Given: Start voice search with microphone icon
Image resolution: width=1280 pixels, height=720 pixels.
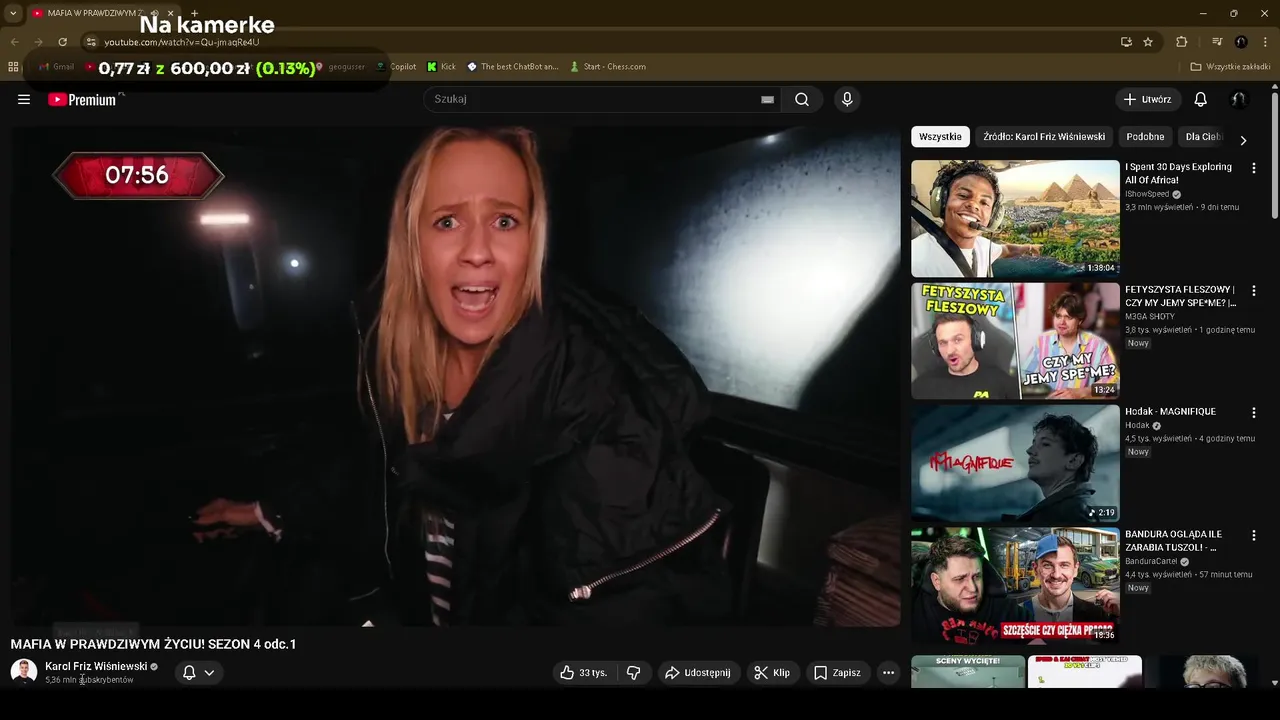Looking at the screenshot, I should click(x=847, y=99).
